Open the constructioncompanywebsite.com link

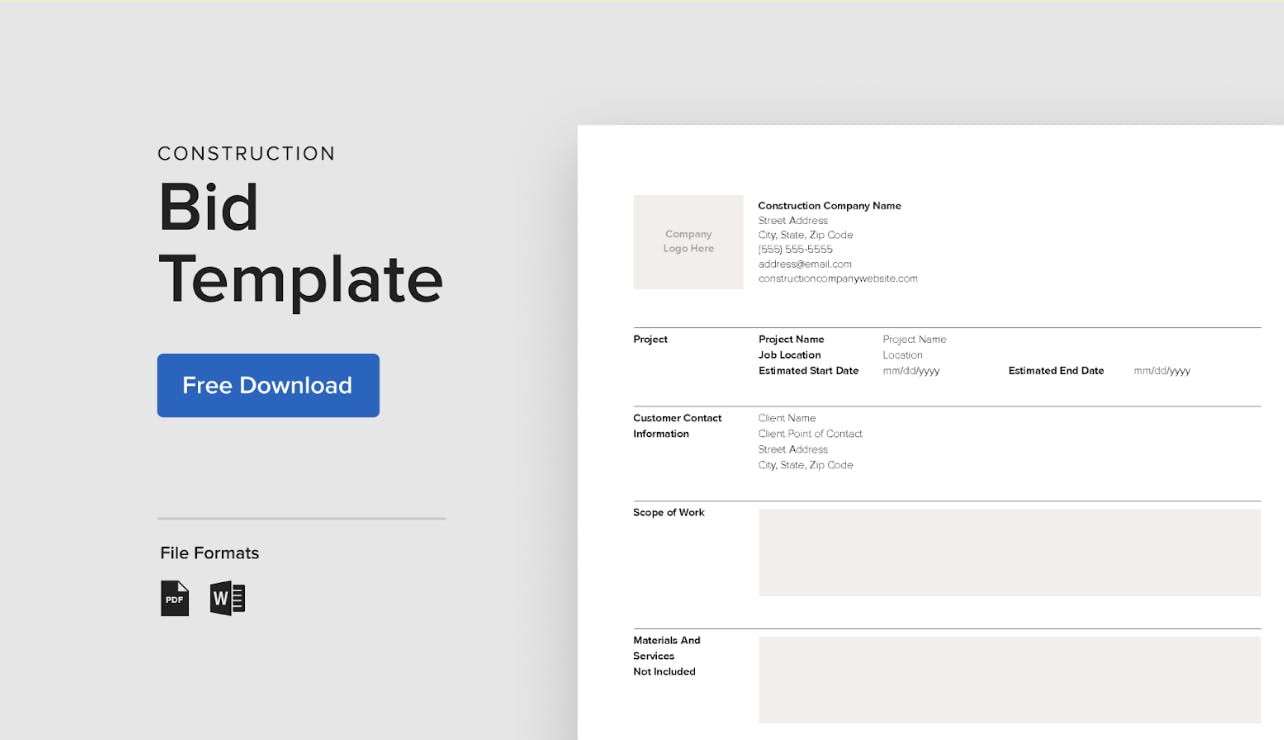(x=838, y=278)
